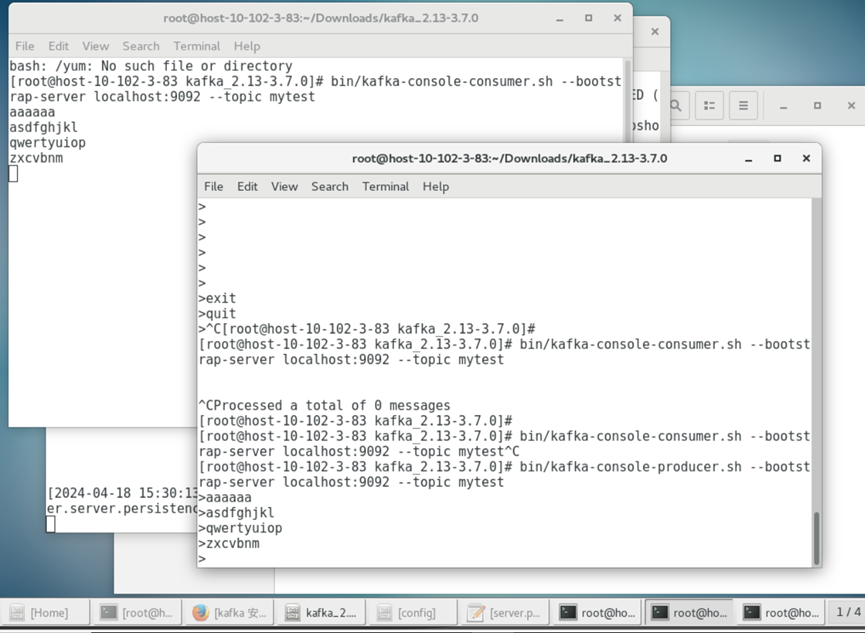Switch to the [server.p... editor taskbar entry
Image resolution: width=865 pixels, height=633 pixels.
point(504,613)
